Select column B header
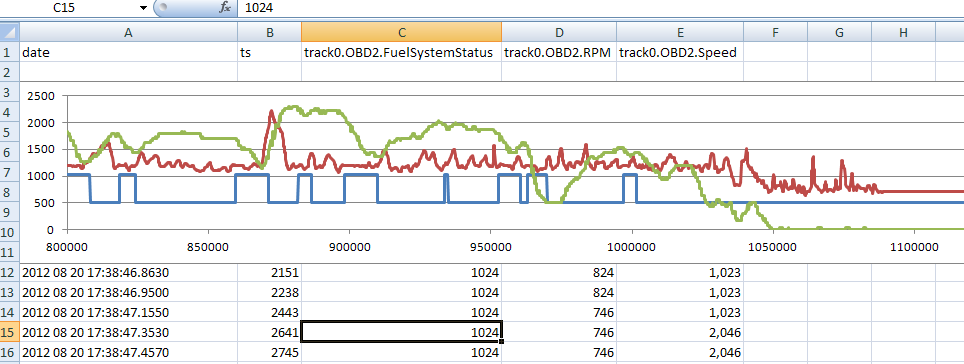 pos(269,33)
